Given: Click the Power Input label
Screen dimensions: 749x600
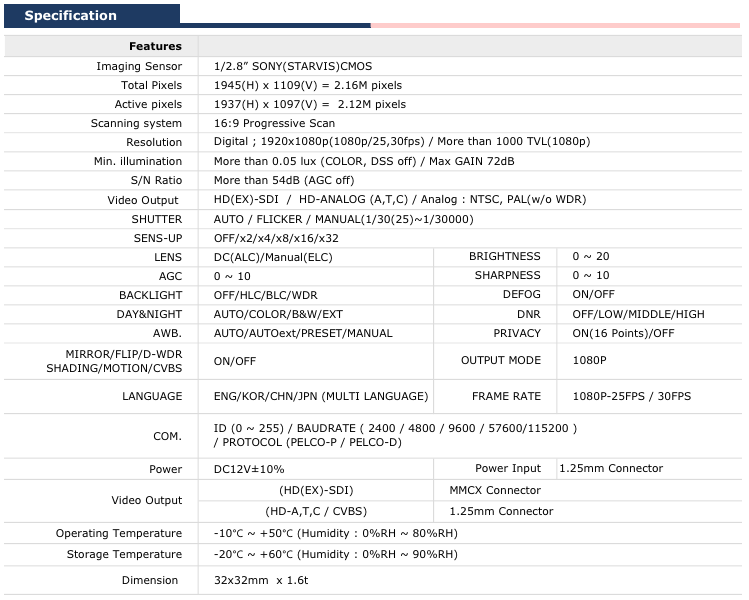Looking at the screenshot, I should coord(508,469).
